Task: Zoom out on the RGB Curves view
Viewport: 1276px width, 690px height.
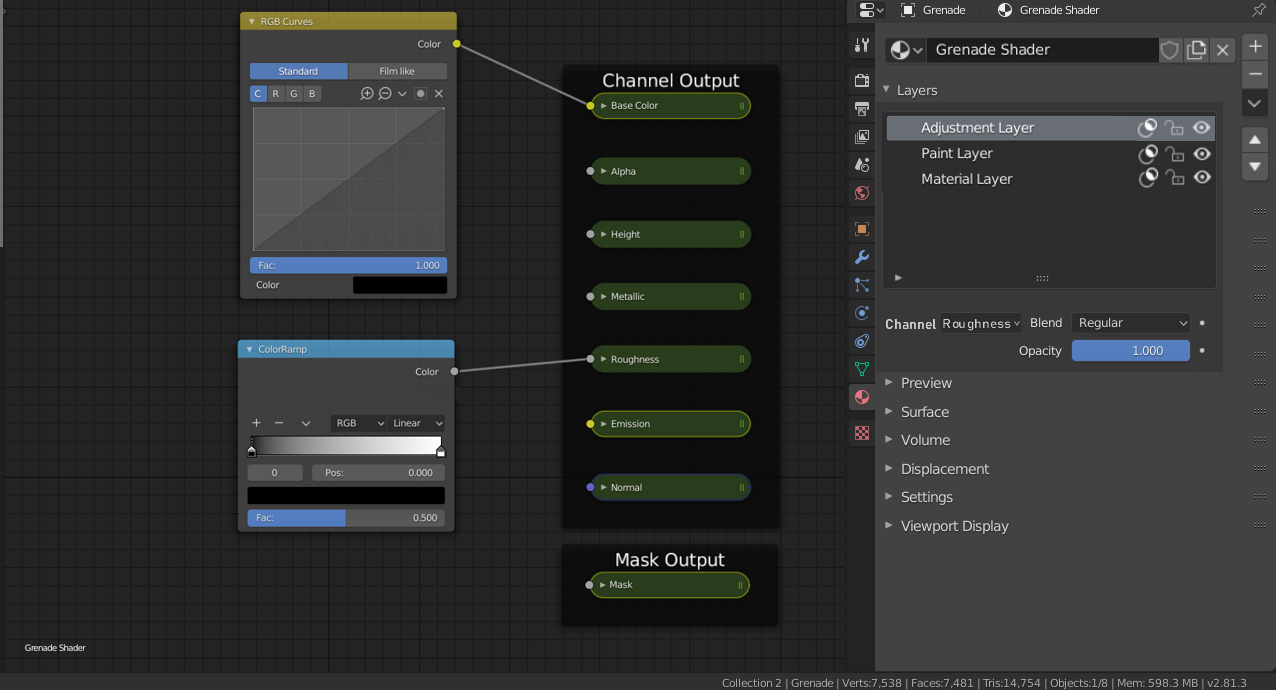Action: click(x=385, y=93)
